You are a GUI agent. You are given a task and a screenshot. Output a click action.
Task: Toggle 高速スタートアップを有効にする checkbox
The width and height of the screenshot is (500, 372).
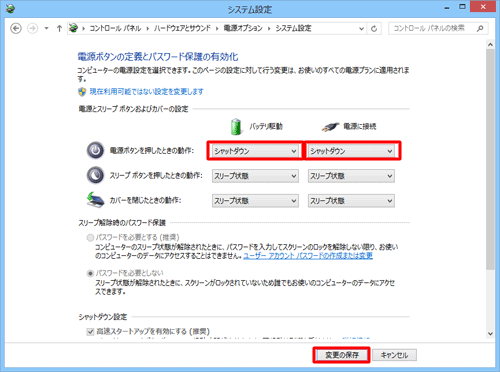90,332
